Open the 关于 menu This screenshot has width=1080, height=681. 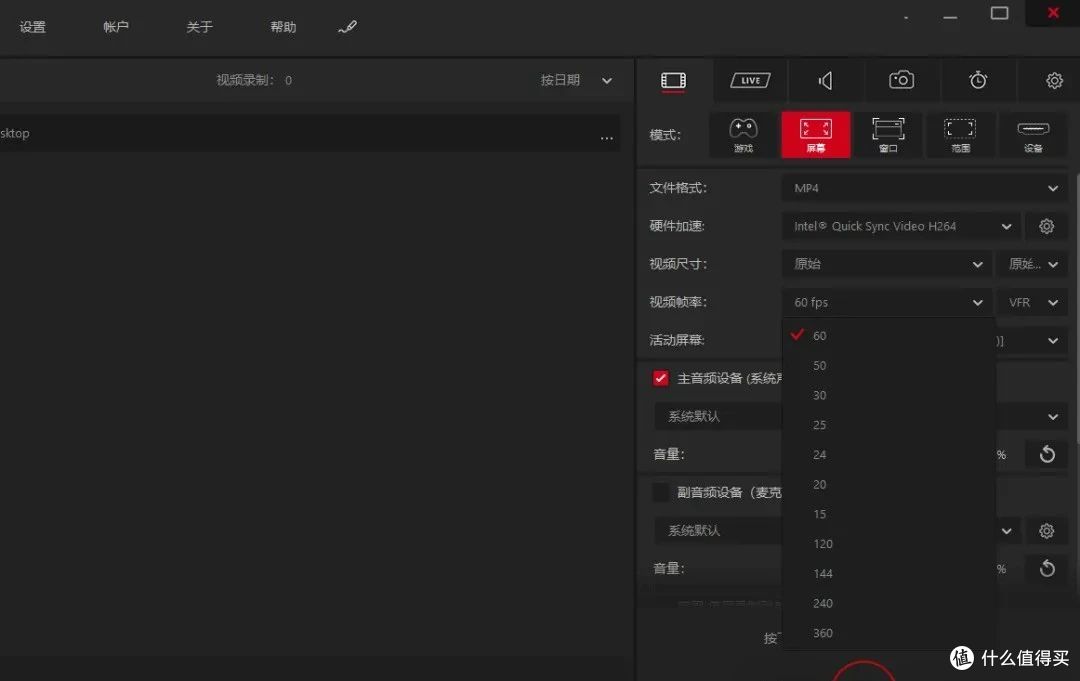pyautogui.click(x=200, y=27)
